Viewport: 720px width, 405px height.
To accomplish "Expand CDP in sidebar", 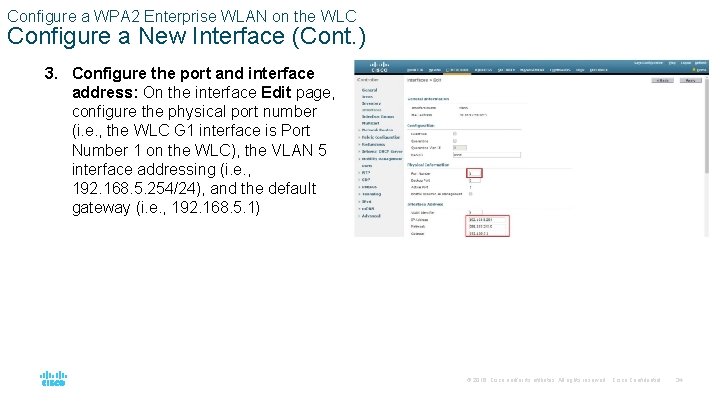I will (366, 180).
